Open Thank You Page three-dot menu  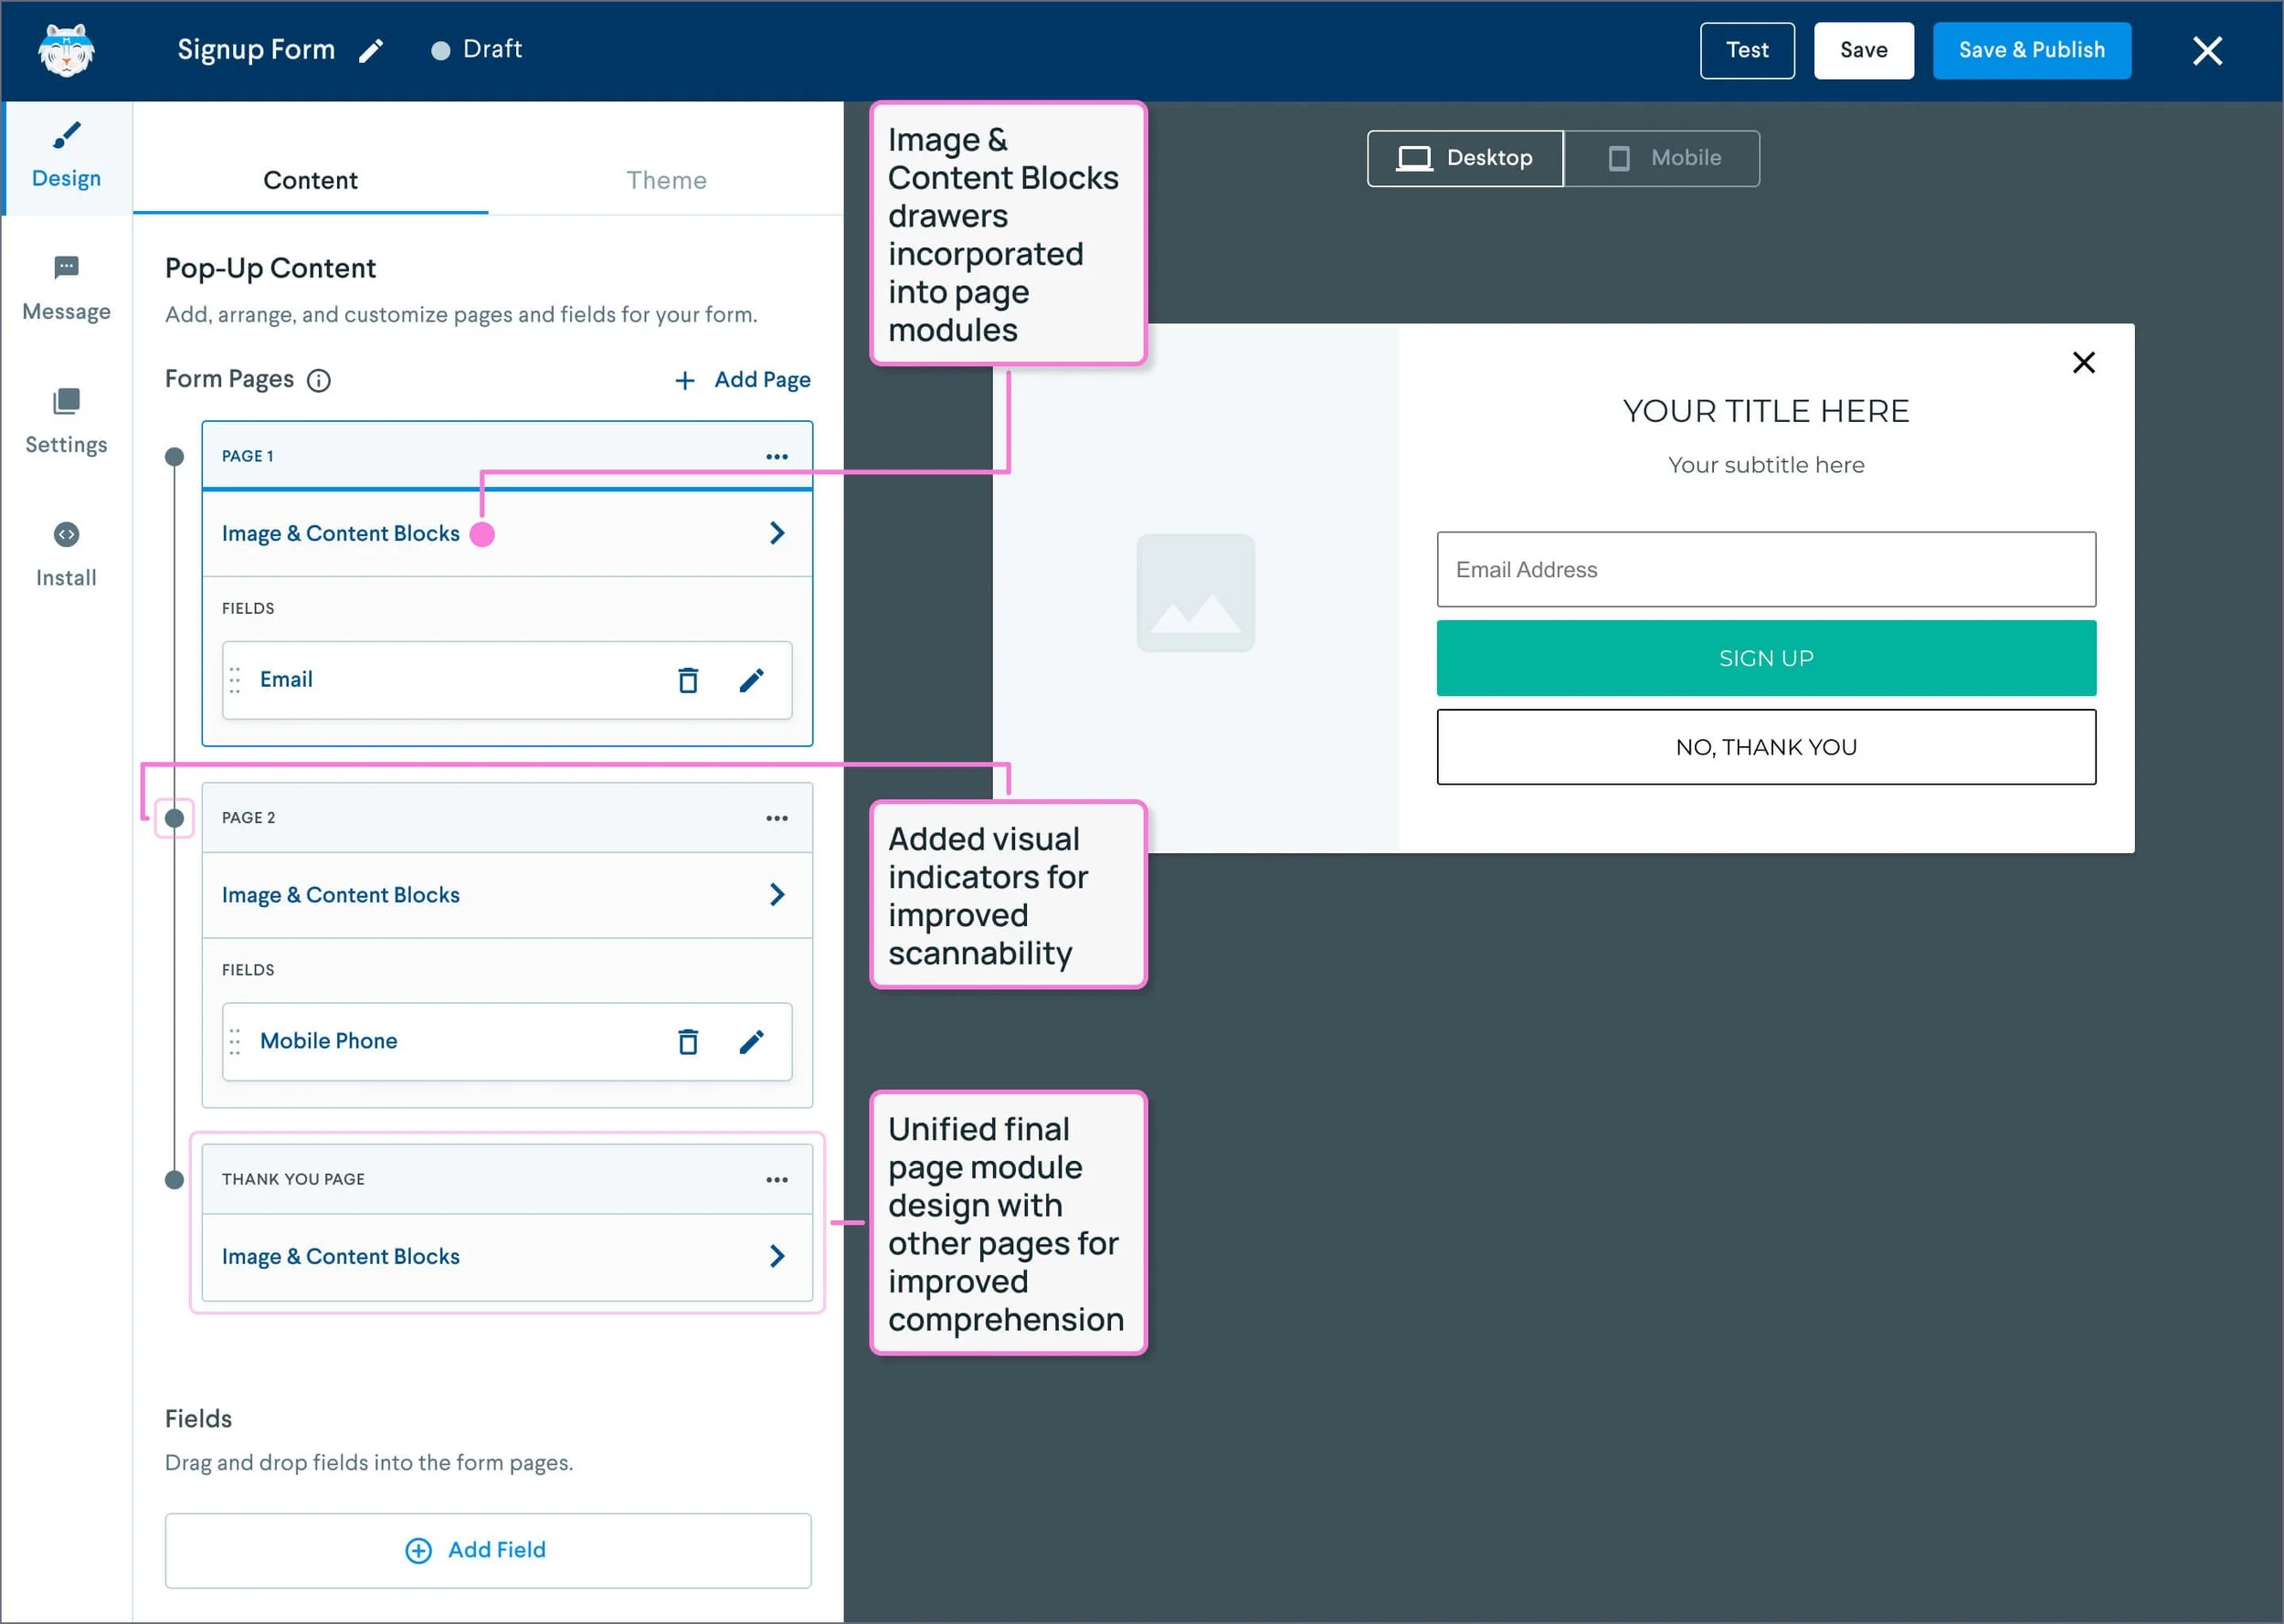click(776, 1179)
